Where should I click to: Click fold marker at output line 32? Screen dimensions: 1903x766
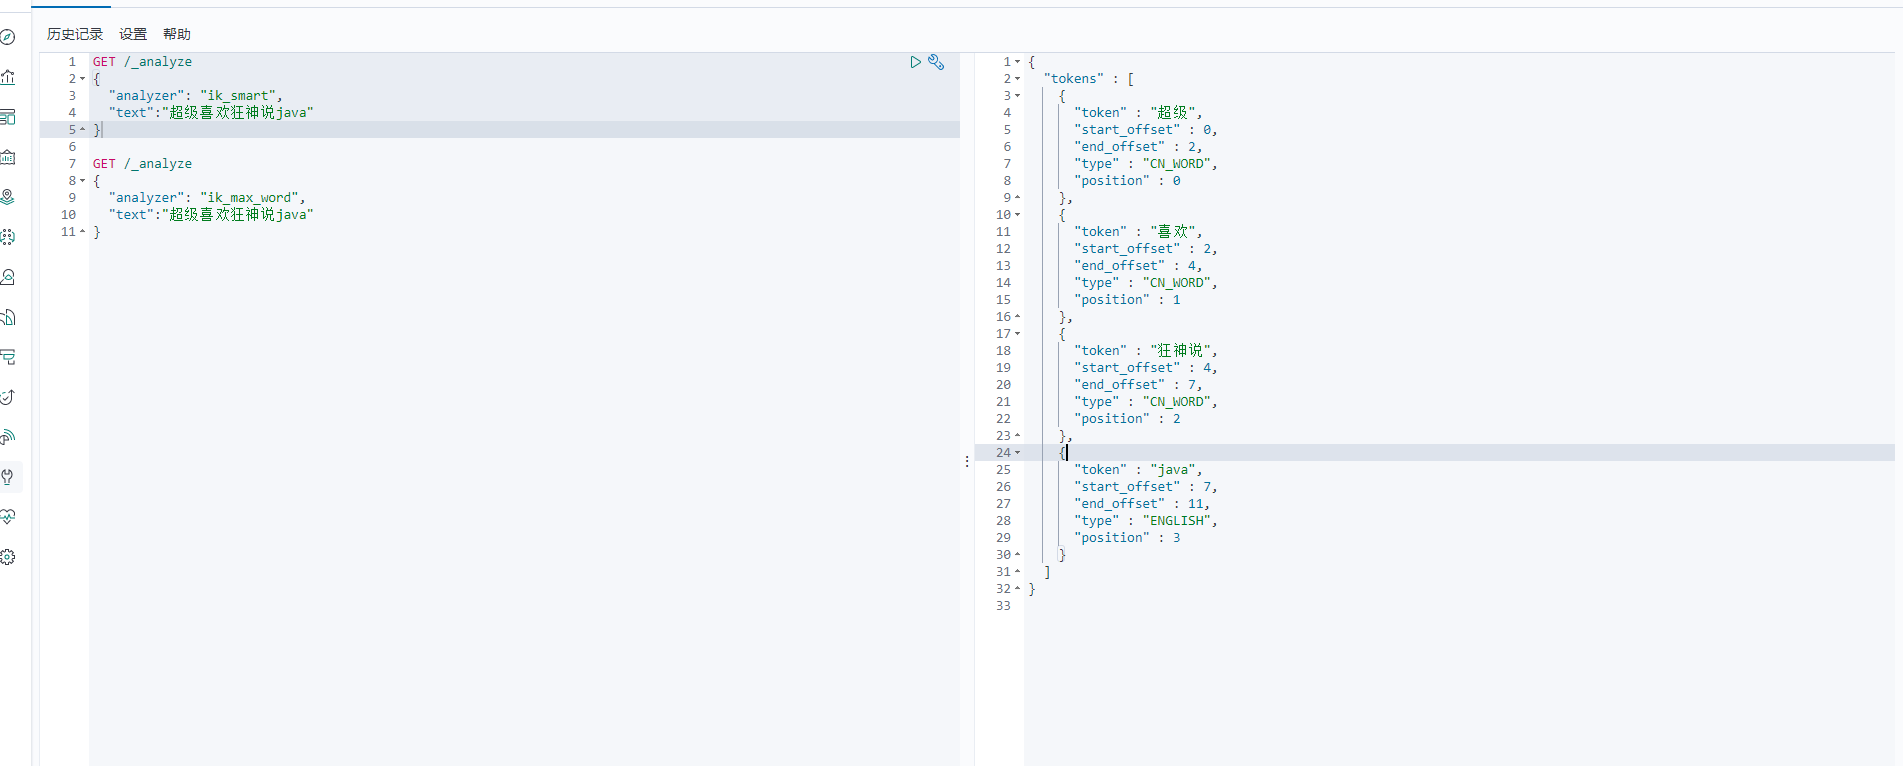1018,589
